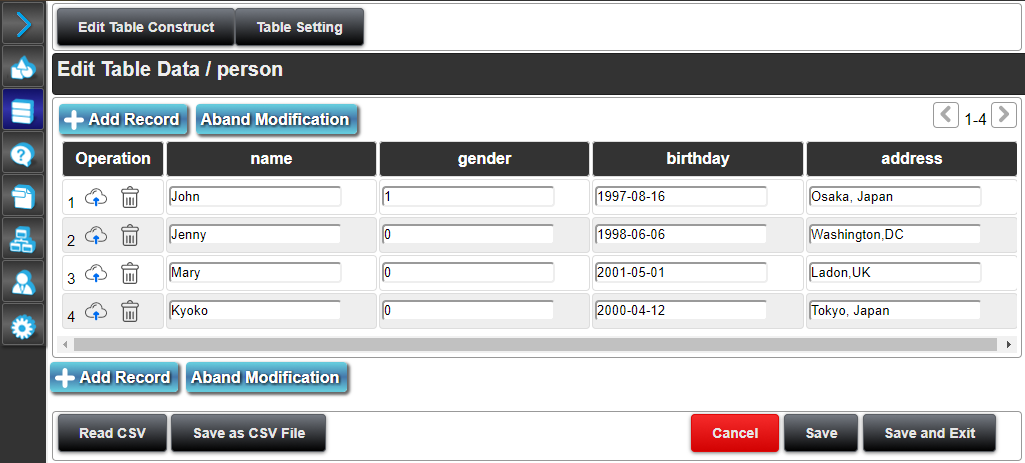Open the user account sidebar icon
This screenshot has width=1025, height=463.
point(22,283)
